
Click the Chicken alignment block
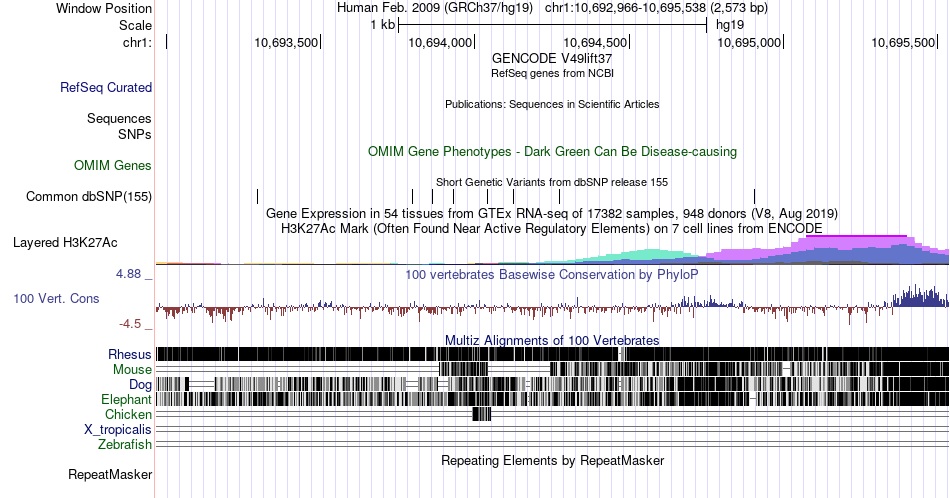pos(482,414)
